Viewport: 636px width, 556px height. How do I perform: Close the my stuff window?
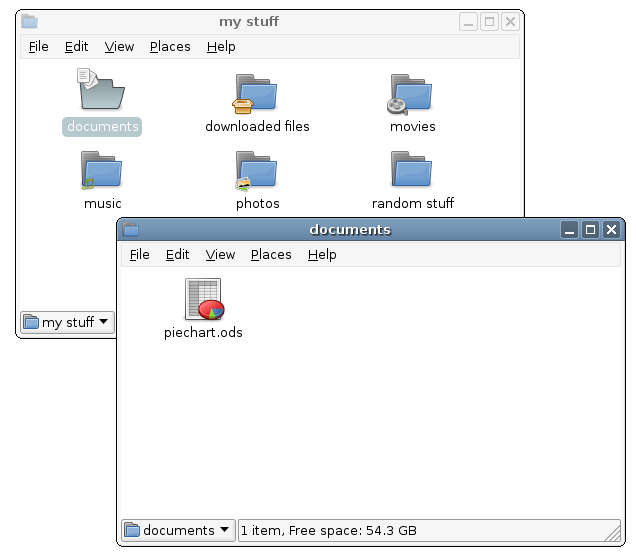coord(510,22)
